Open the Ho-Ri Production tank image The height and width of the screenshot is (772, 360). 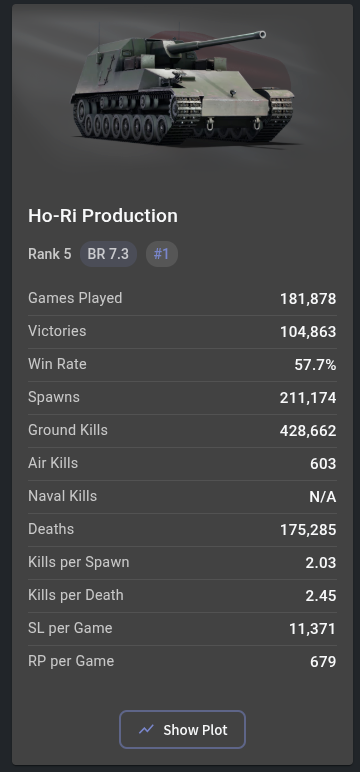point(183,88)
